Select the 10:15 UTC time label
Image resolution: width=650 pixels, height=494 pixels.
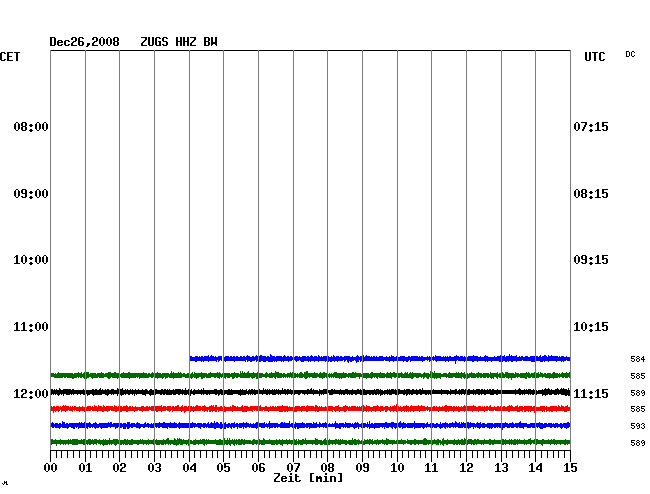tap(591, 327)
